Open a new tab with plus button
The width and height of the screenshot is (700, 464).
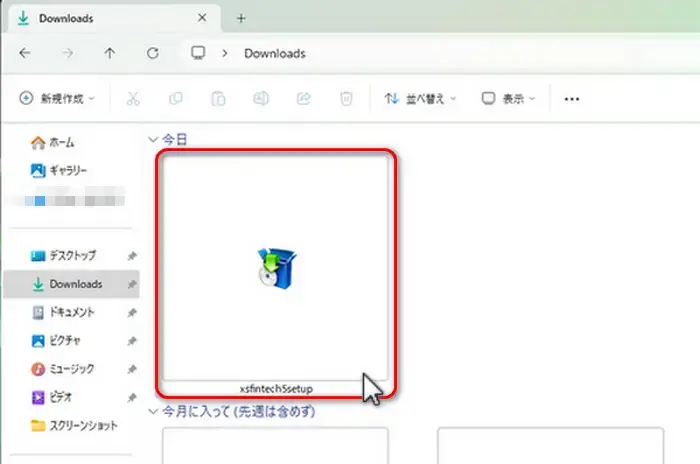pyautogui.click(x=241, y=18)
